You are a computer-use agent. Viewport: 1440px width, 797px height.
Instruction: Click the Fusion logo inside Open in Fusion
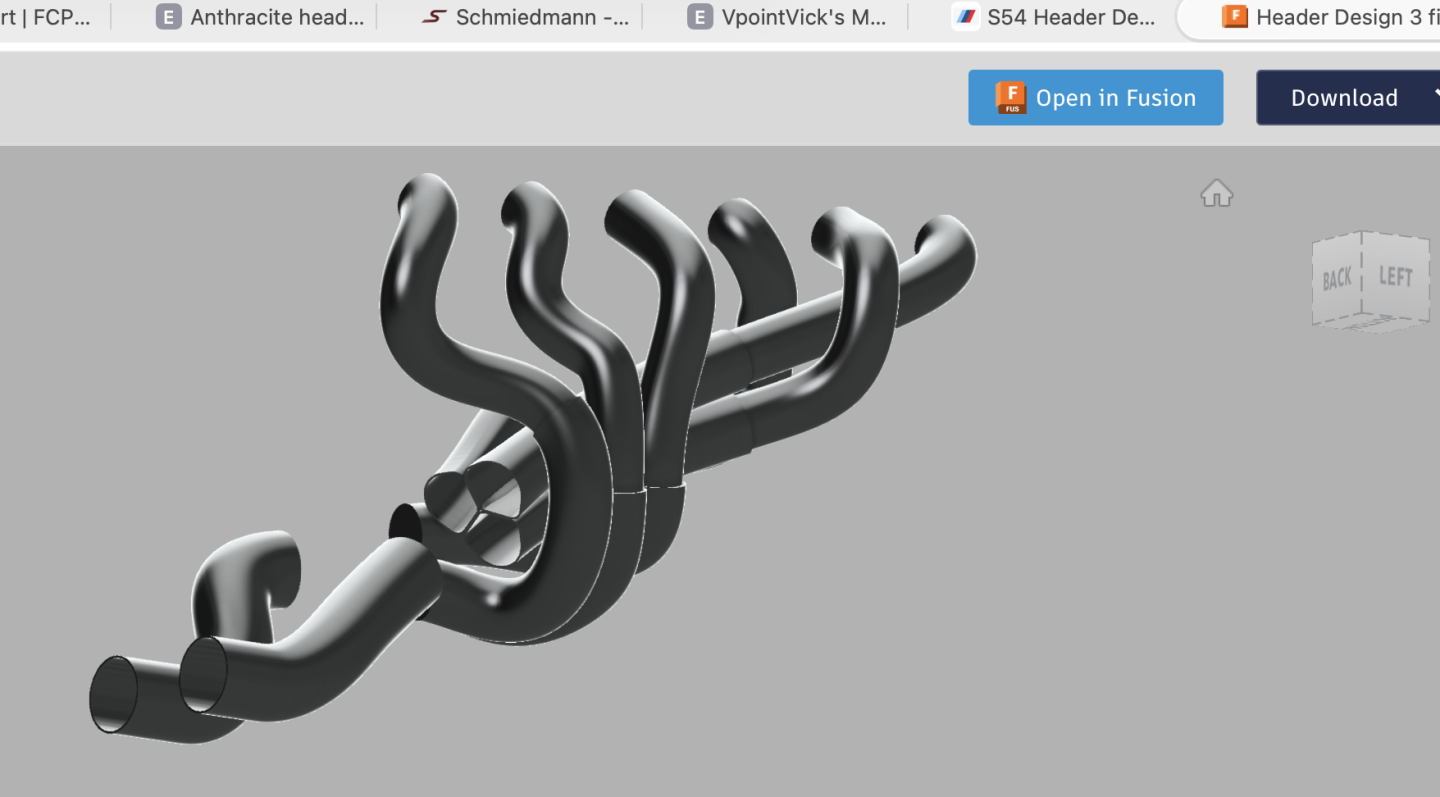[x=1011, y=97]
